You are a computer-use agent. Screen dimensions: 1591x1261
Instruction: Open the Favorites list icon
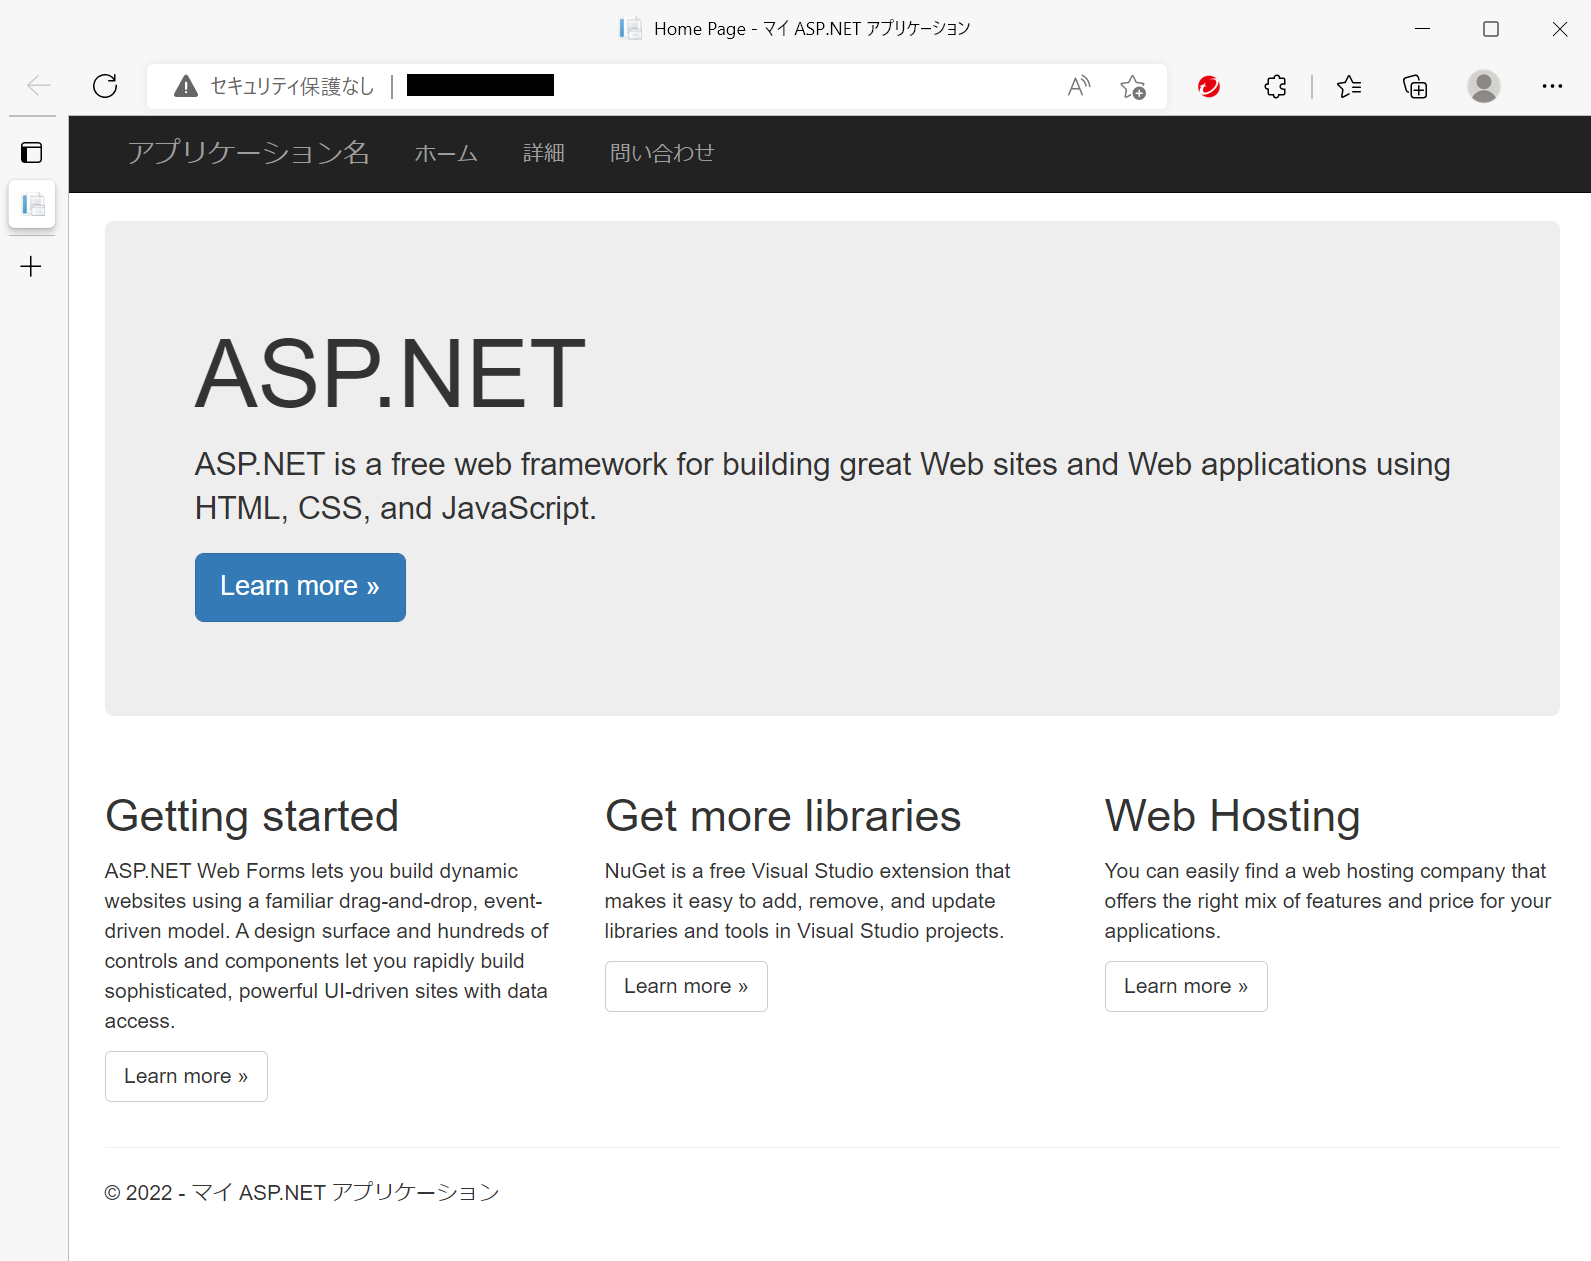(1349, 87)
